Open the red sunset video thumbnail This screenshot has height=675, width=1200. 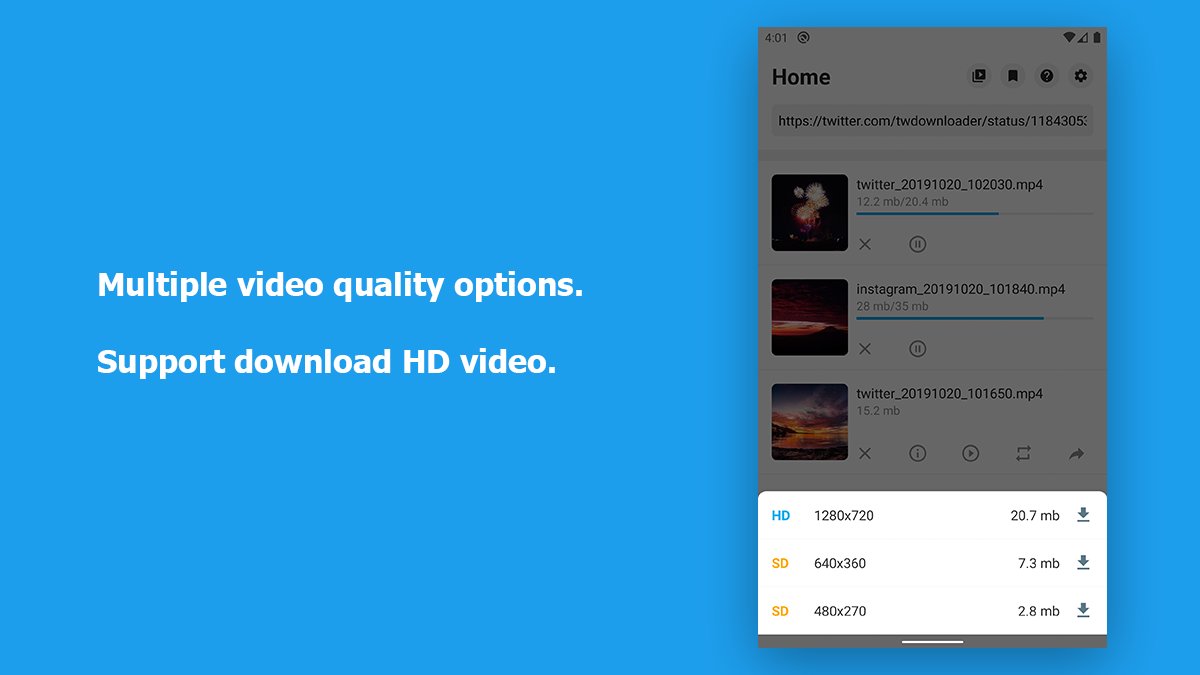coord(810,318)
